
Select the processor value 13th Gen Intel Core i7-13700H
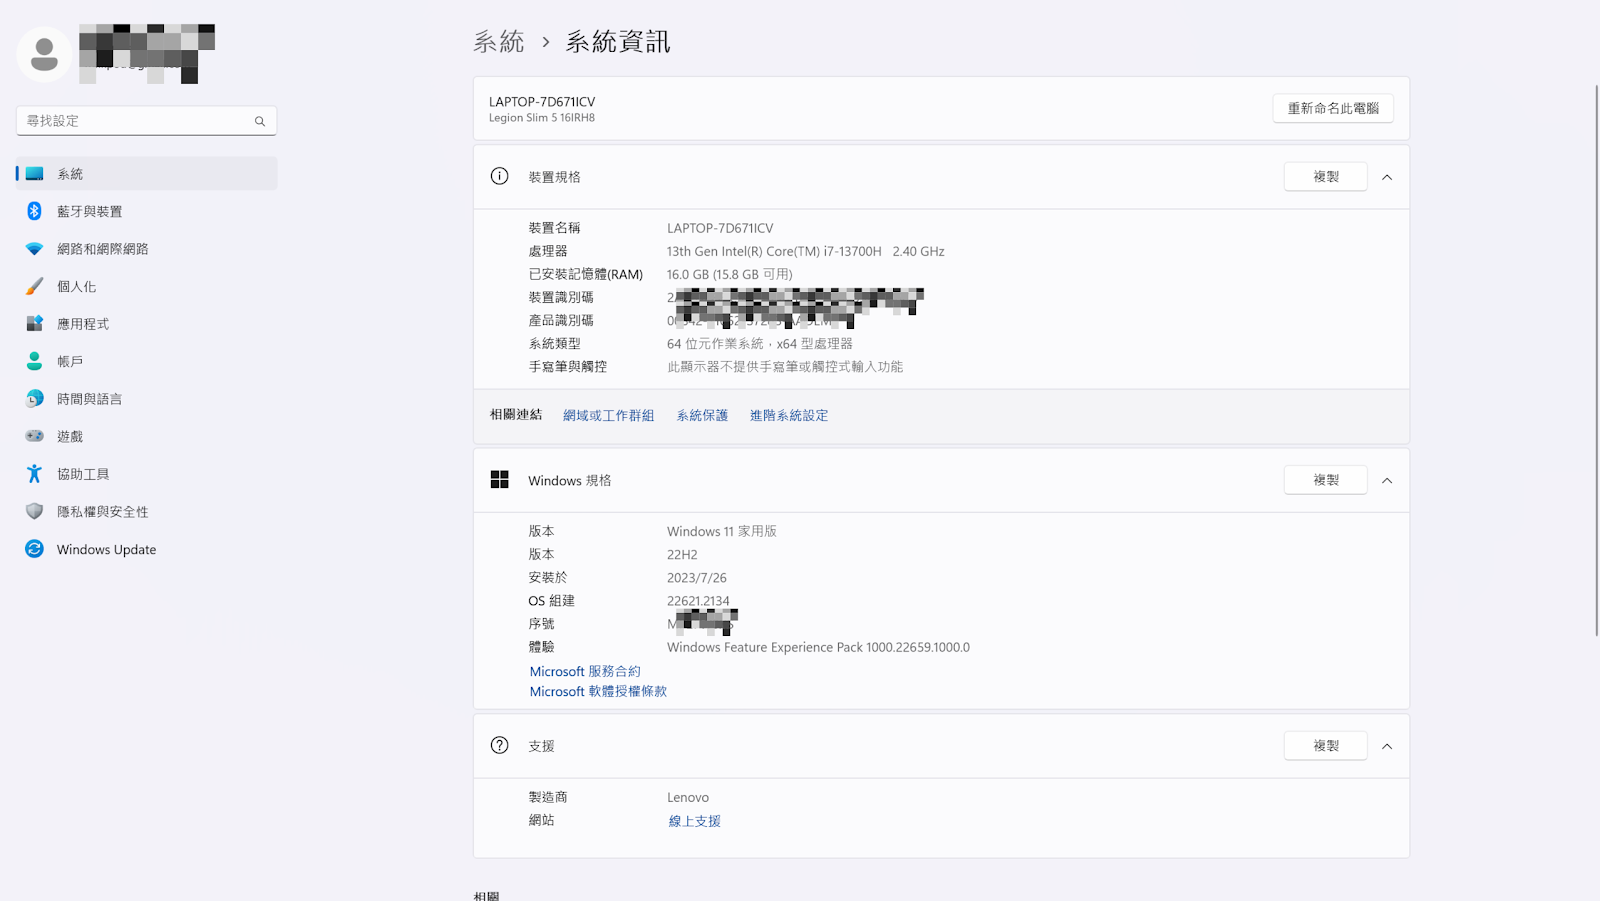[805, 251]
